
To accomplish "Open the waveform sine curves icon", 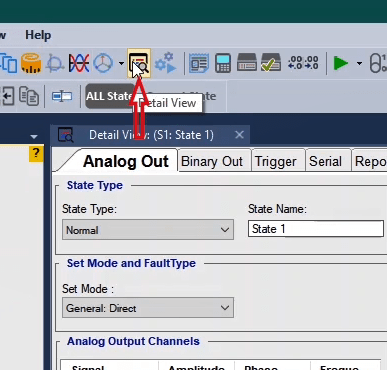I will [x=79, y=63].
